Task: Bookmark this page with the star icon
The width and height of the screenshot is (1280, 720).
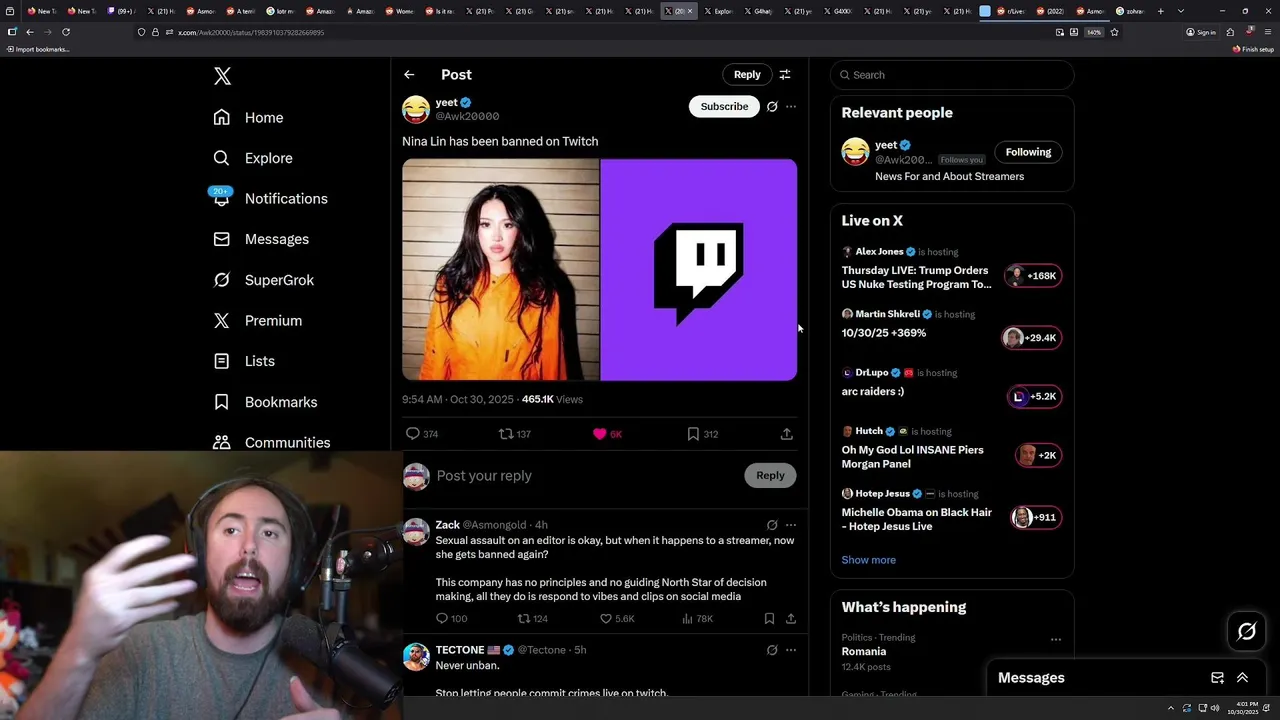Action: (x=1114, y=32)
